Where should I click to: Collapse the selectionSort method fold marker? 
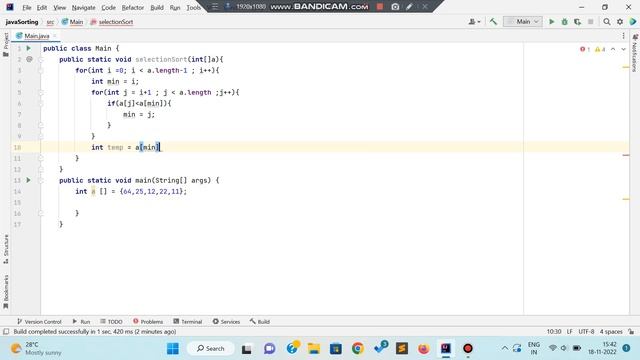point(40,59)
